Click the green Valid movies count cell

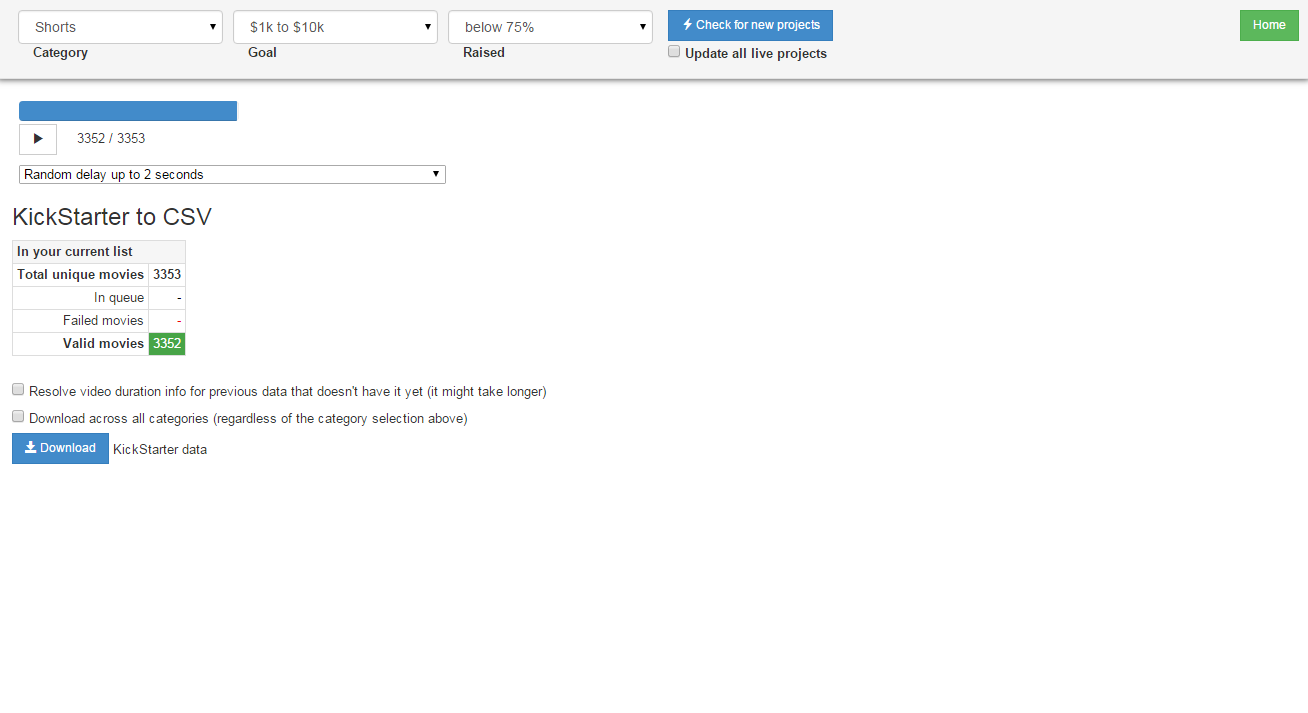[x=167, y=343]
